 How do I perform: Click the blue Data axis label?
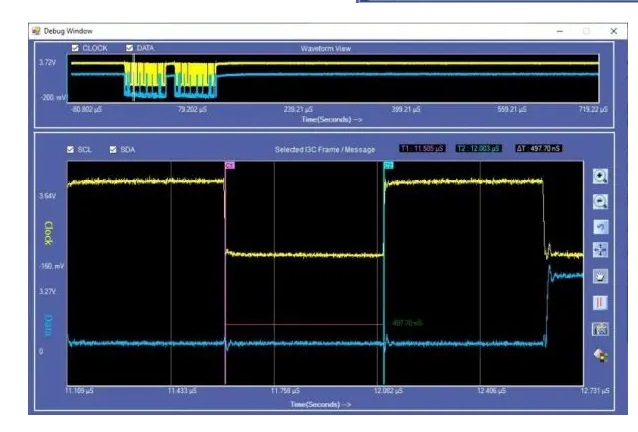[x=48, y=325]
